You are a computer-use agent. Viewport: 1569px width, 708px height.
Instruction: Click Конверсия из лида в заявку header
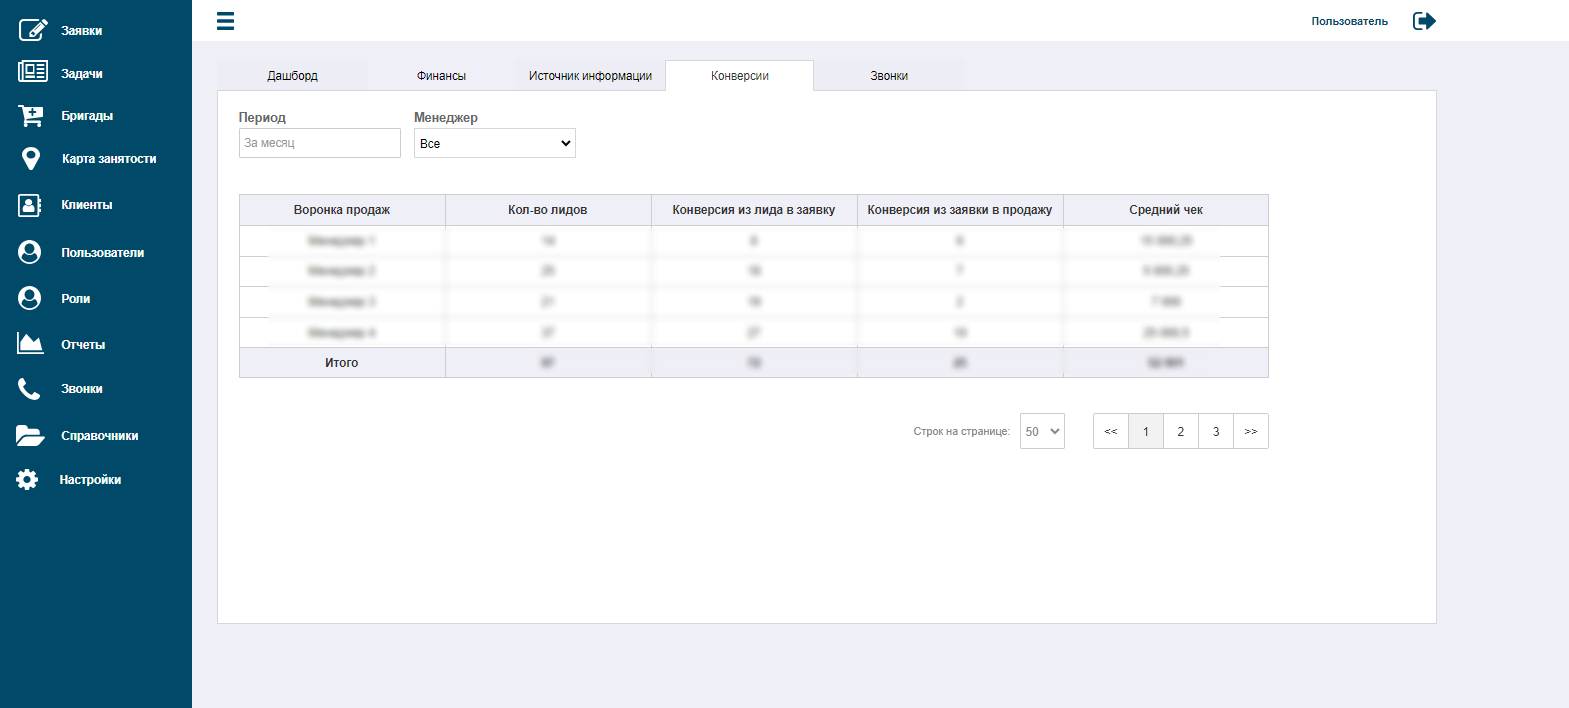[754, 210]
